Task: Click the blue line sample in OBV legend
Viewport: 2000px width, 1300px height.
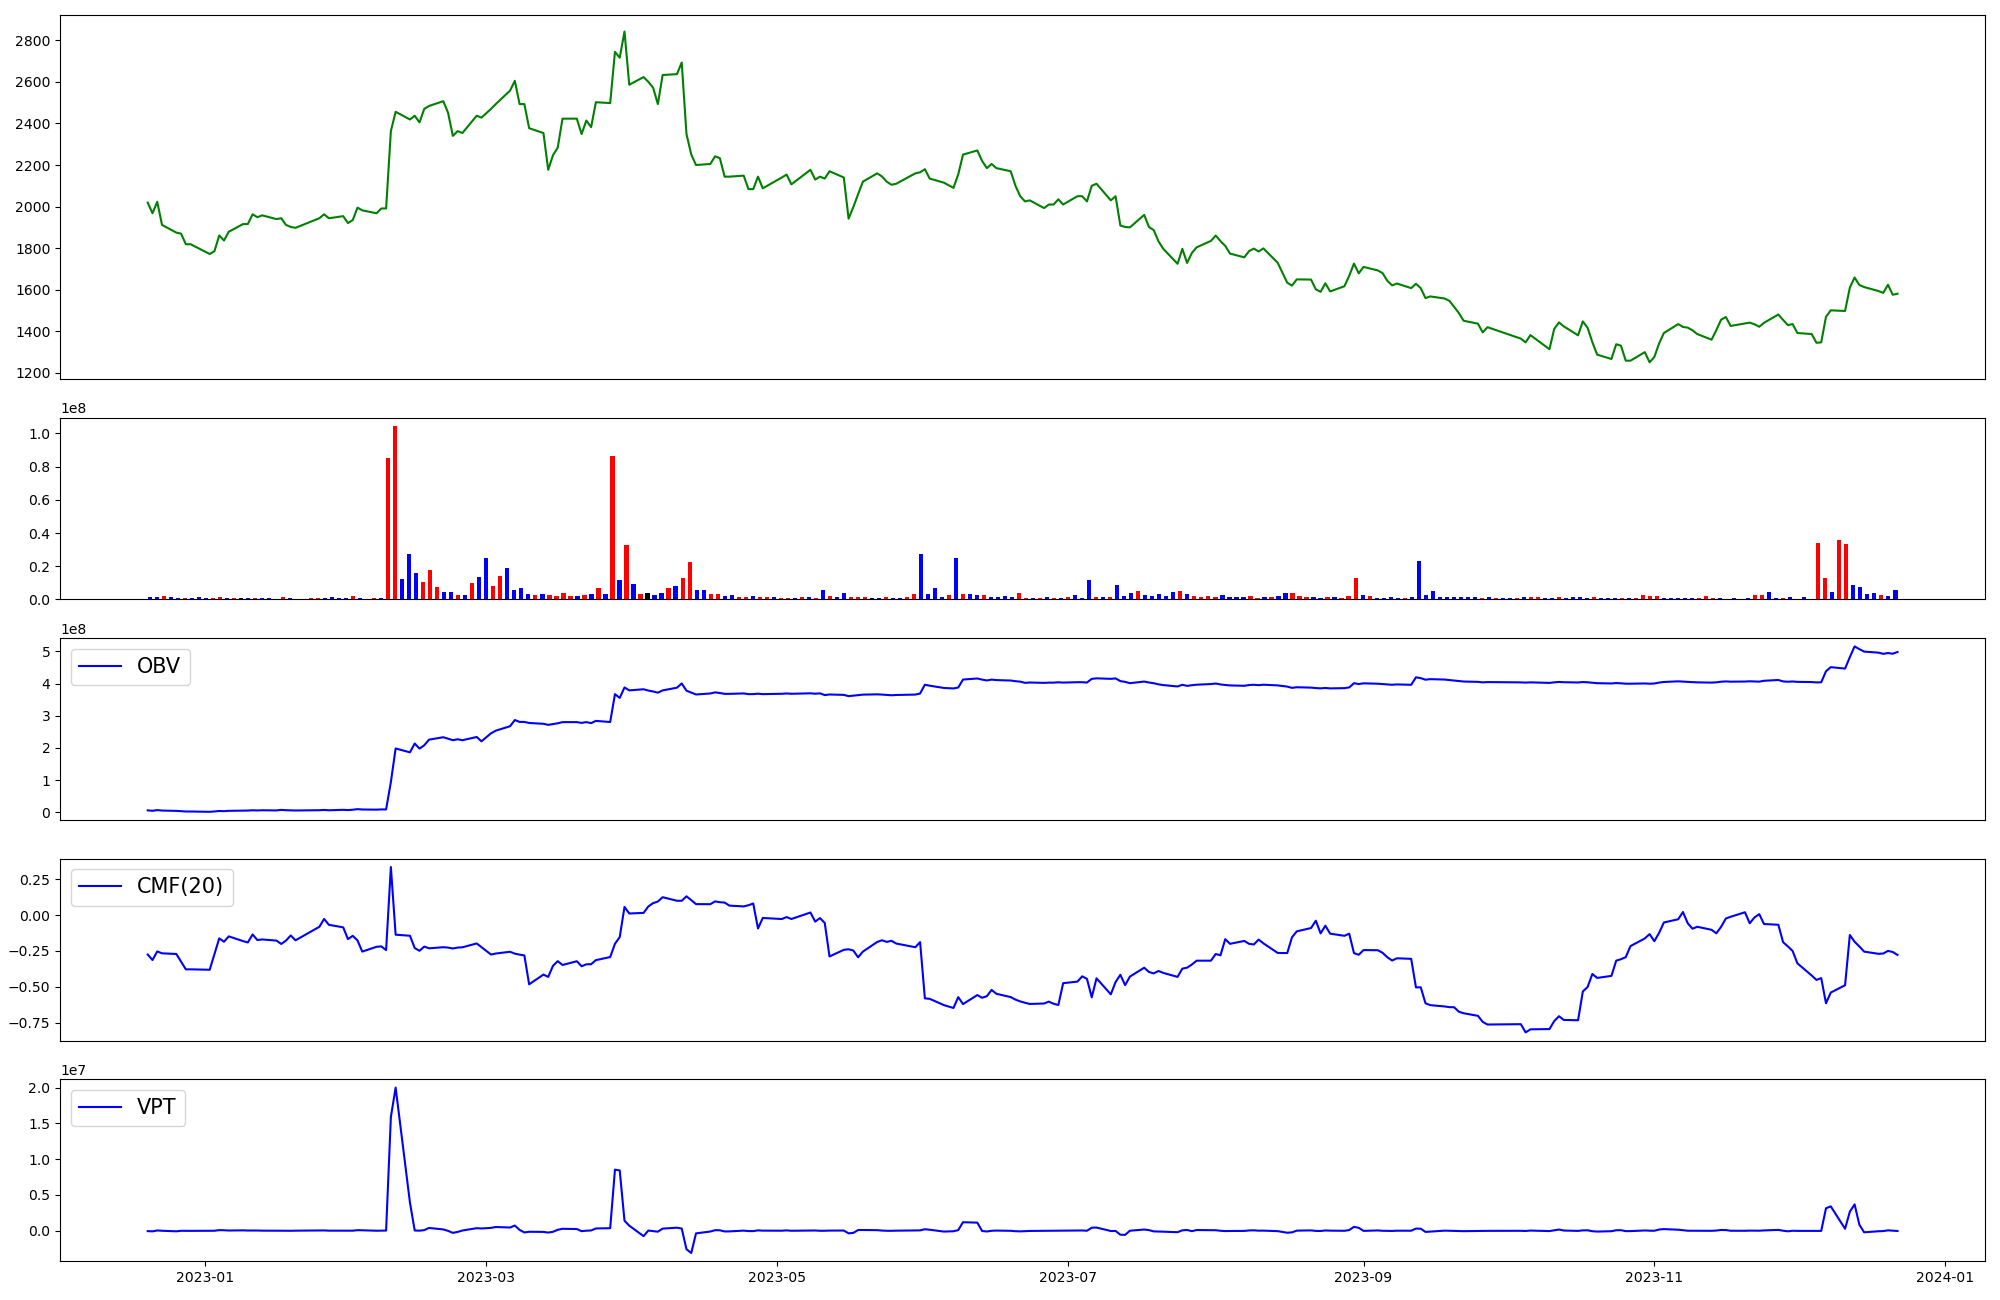Action: point(100,667)
